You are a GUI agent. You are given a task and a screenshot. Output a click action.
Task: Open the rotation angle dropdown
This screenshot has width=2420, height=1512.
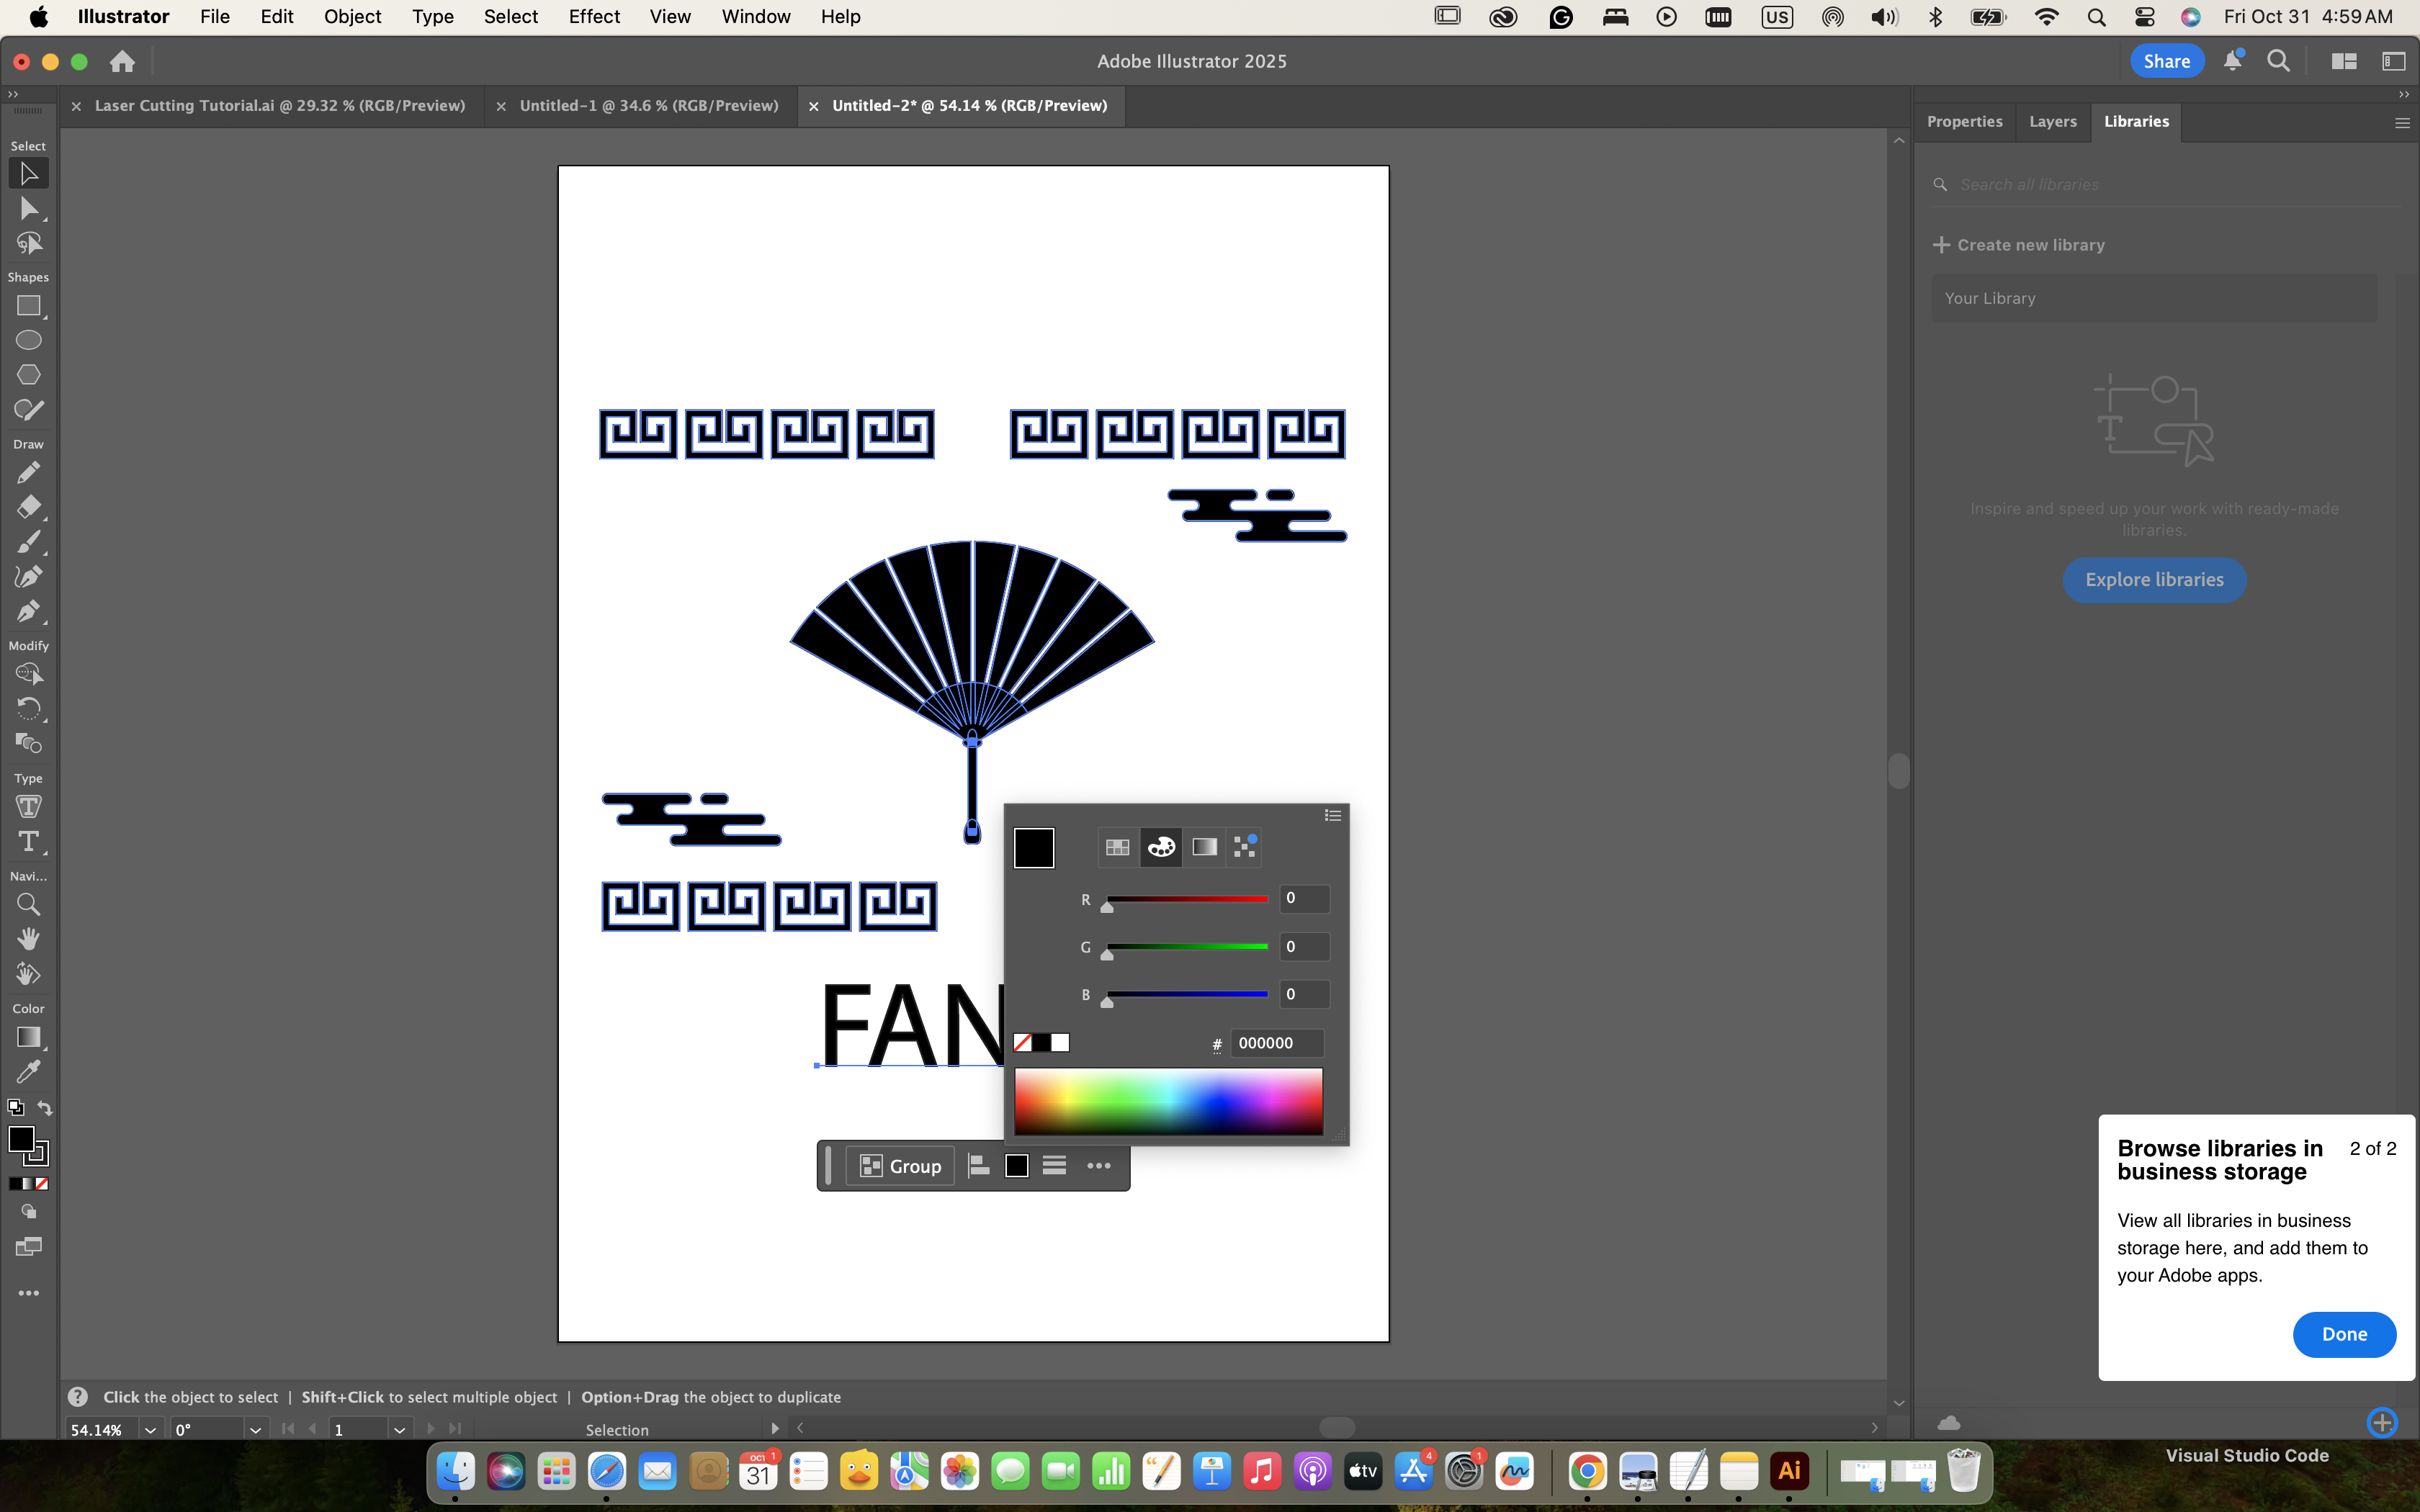(255, 1430)
